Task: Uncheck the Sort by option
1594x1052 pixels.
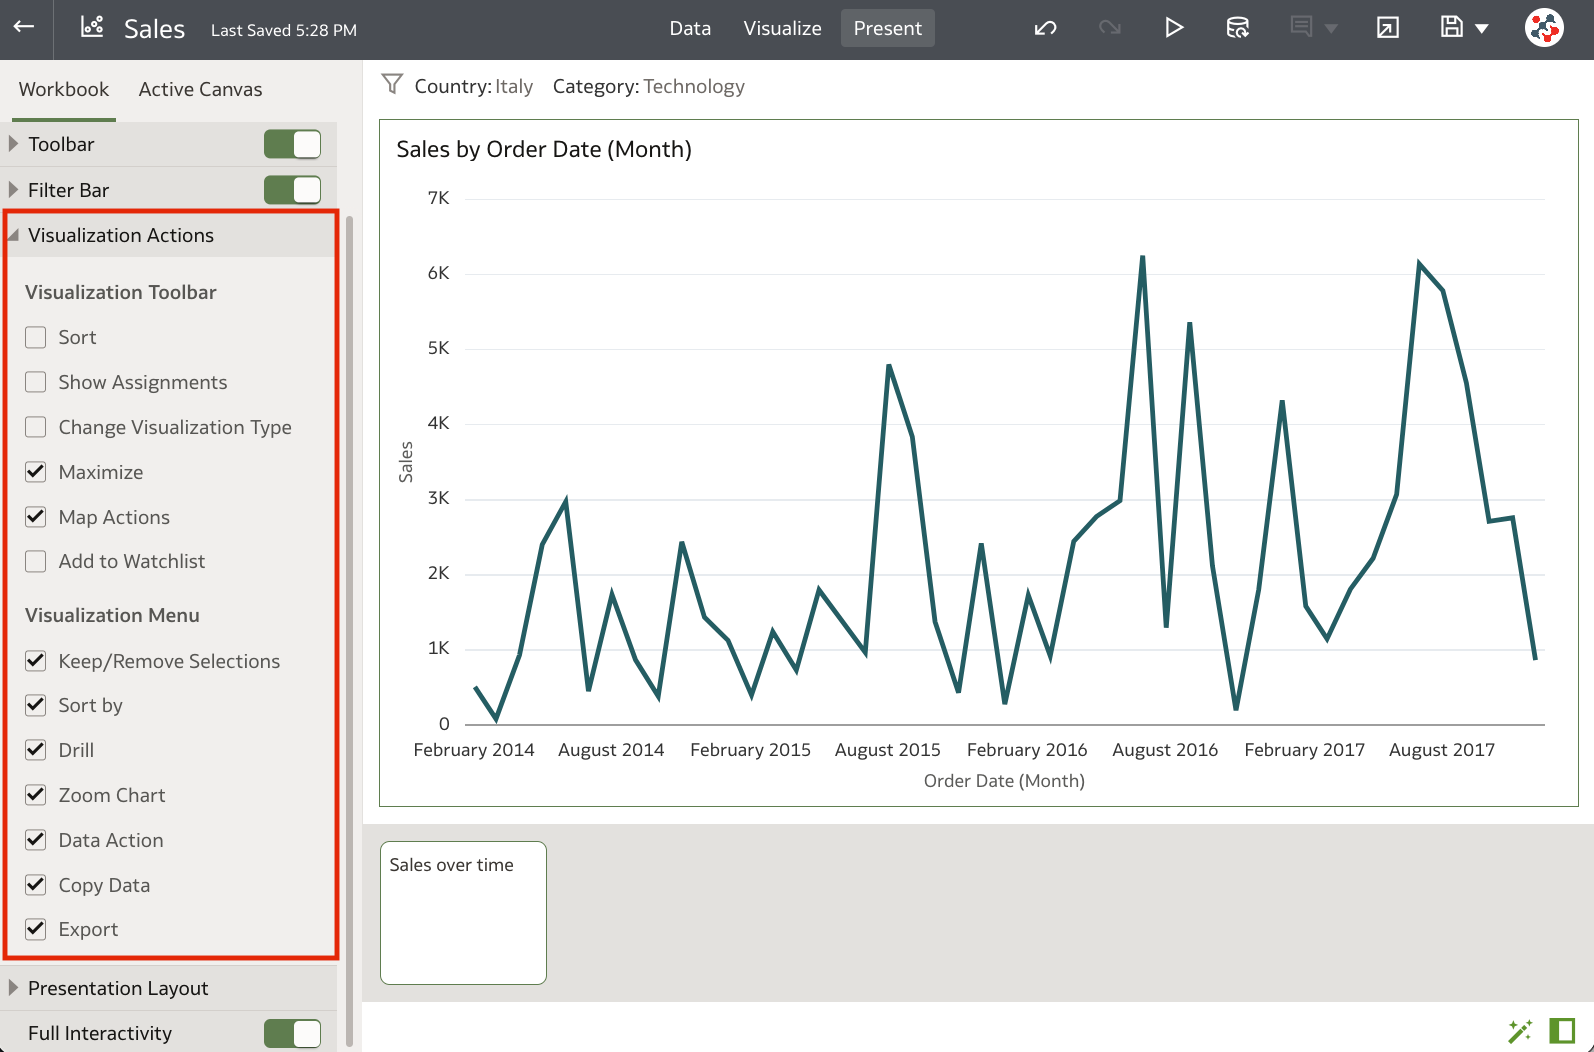Action: (x=36, y=705)
